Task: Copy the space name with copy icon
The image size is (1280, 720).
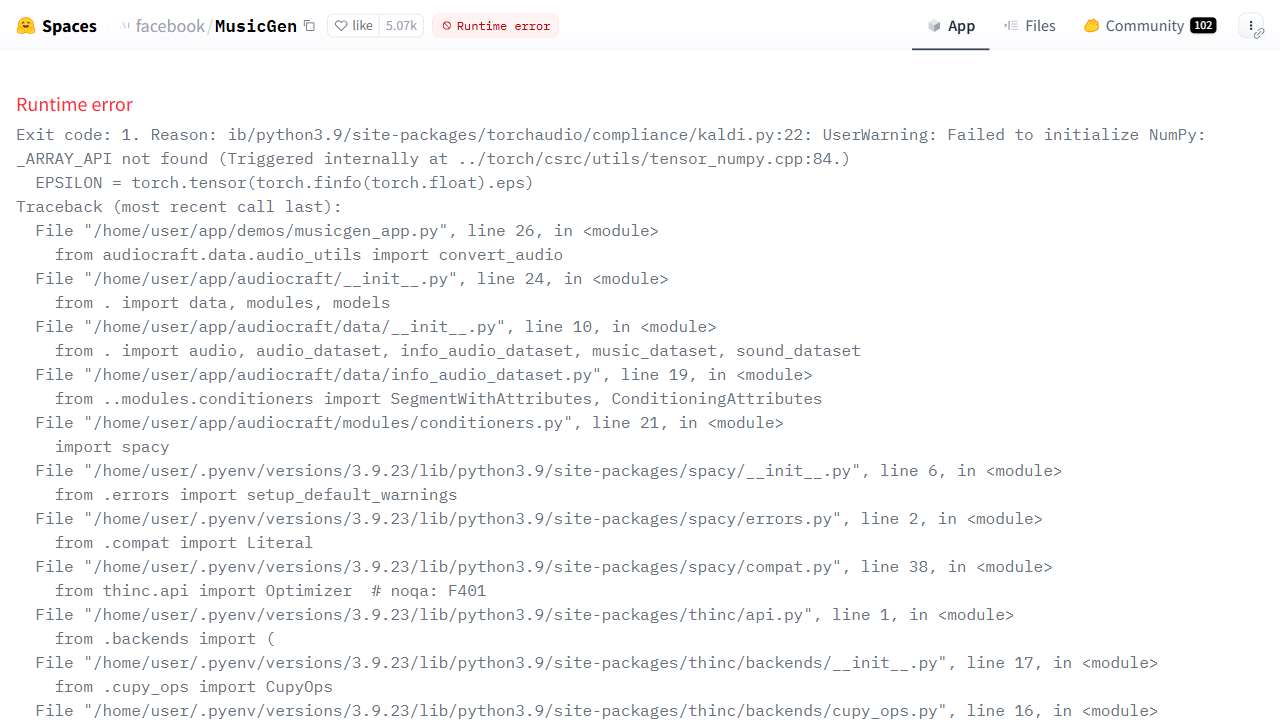Action: pos(309,26)
